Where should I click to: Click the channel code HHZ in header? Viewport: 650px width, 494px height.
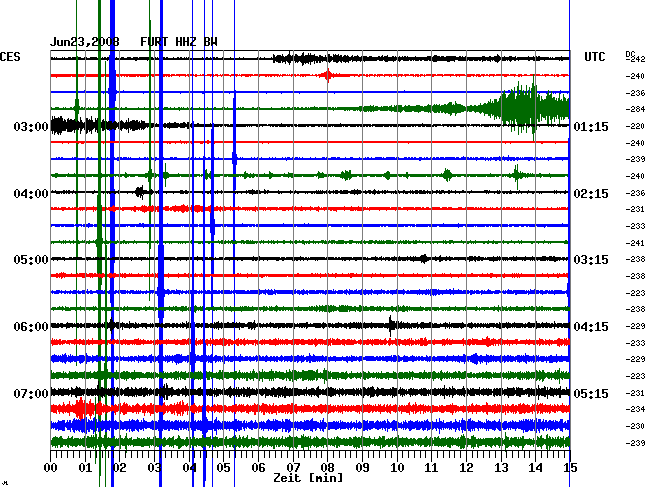[186, 42]
